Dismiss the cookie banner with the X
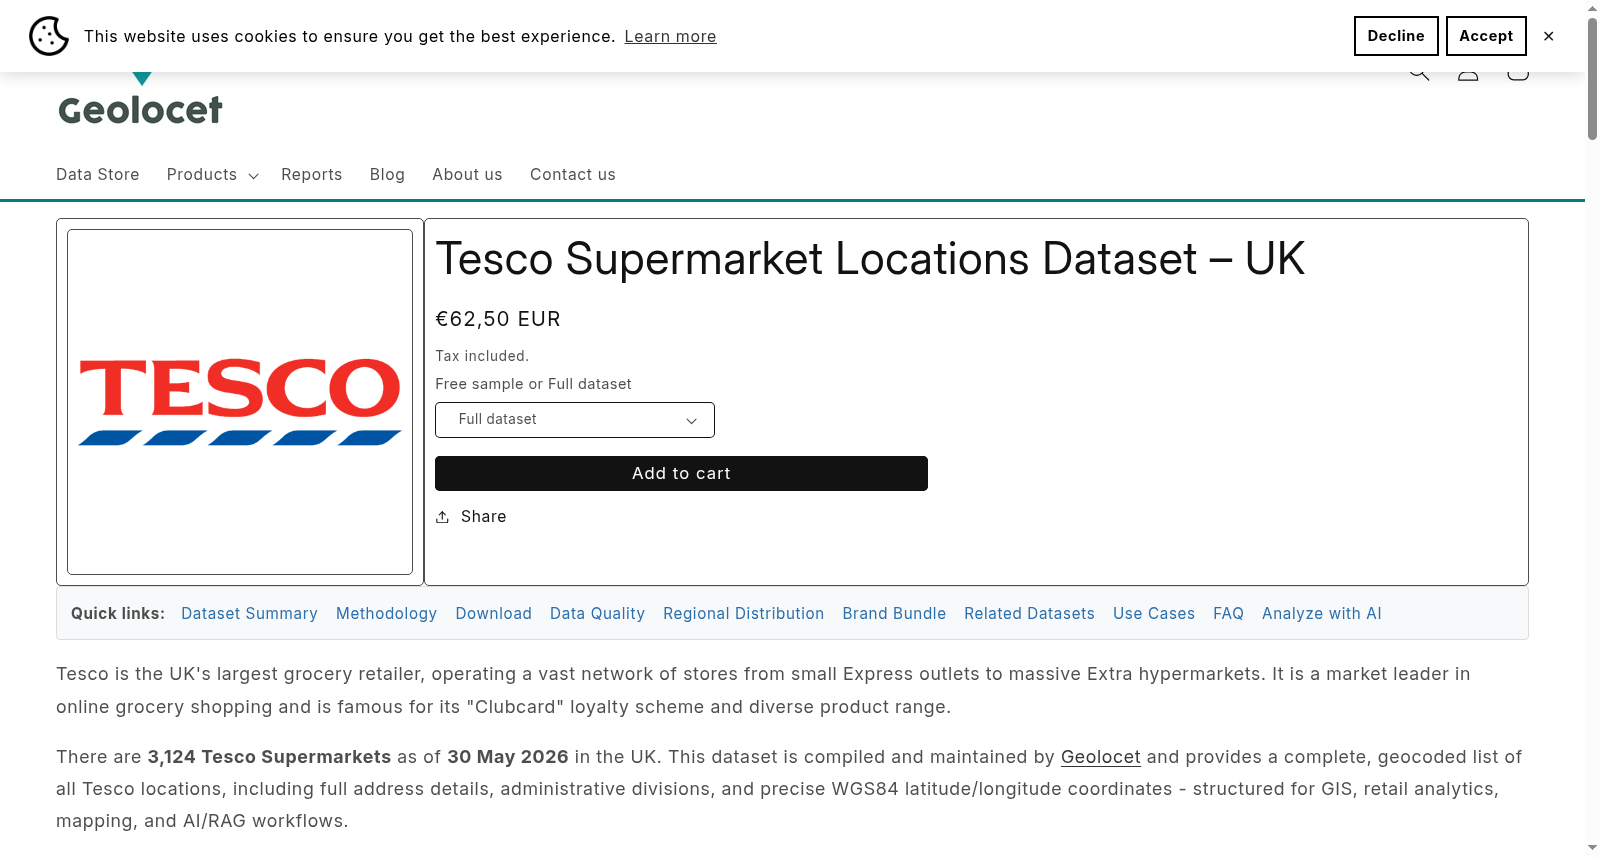Viewport: 1600px width, 857px height. pyautogui.click(x=1548, y=36)
